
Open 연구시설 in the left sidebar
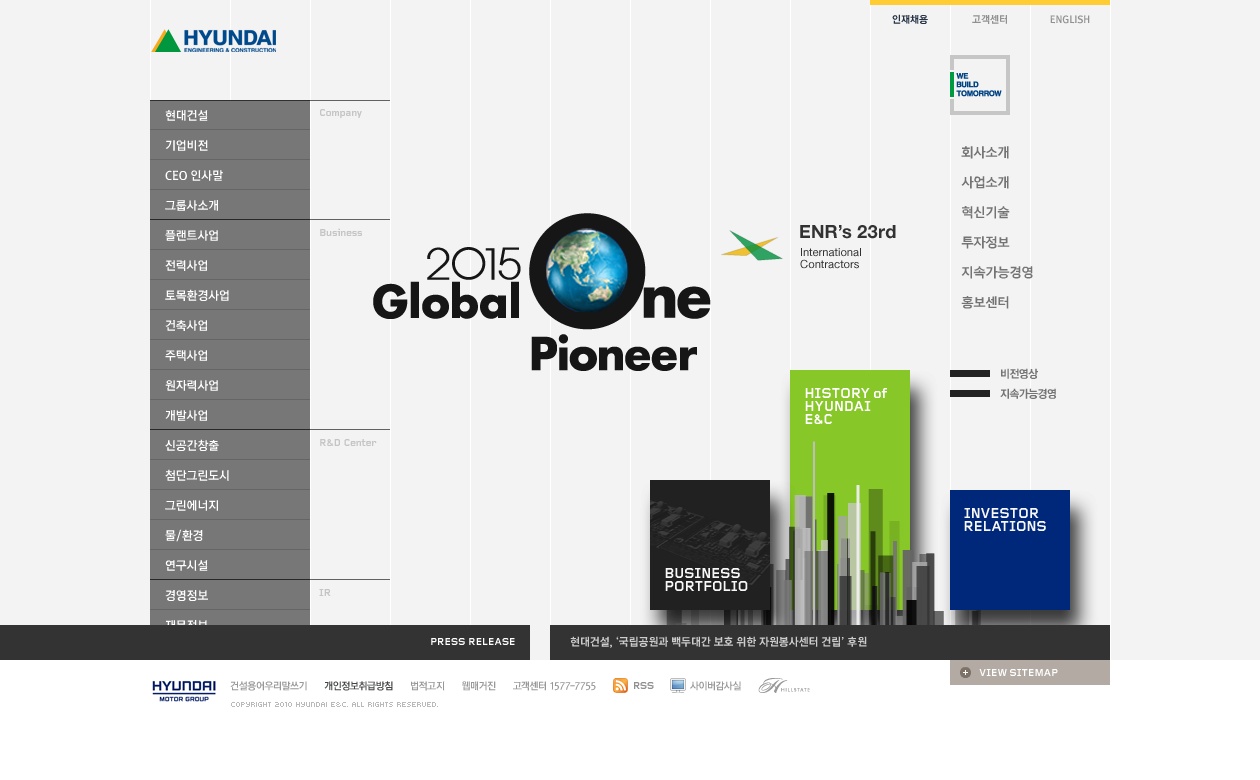point(230,565)
